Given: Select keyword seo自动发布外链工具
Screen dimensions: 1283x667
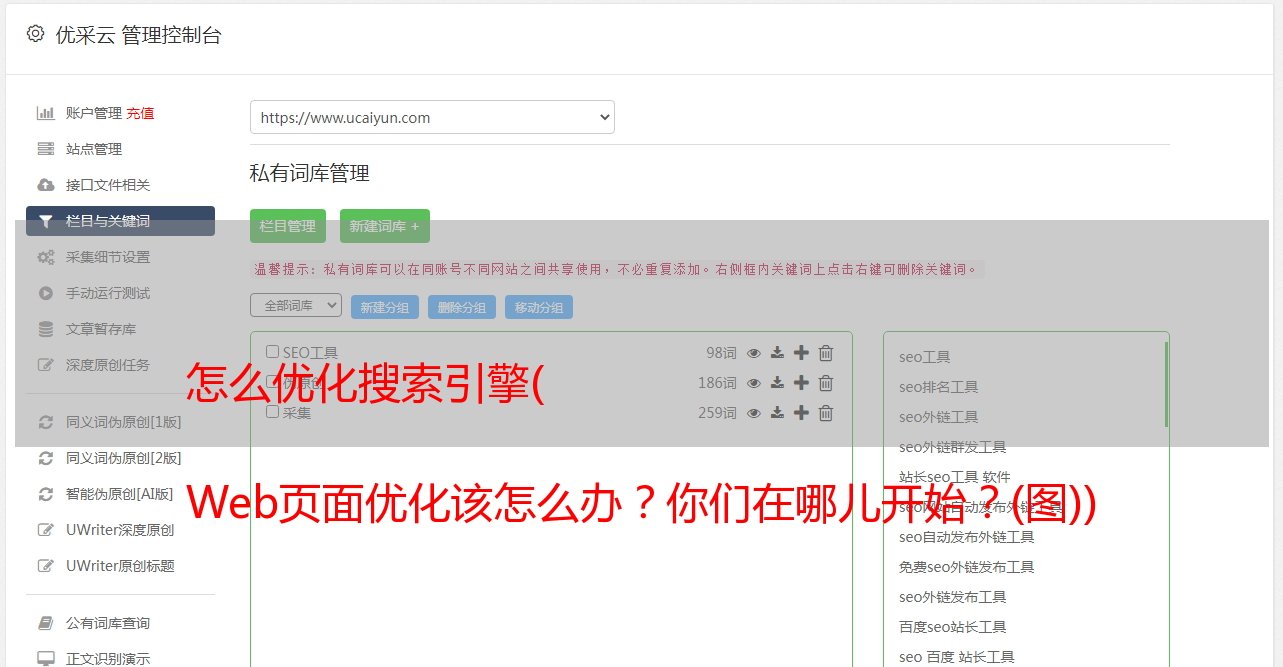Looking at the screenshot, I should (x=967, y=537).
